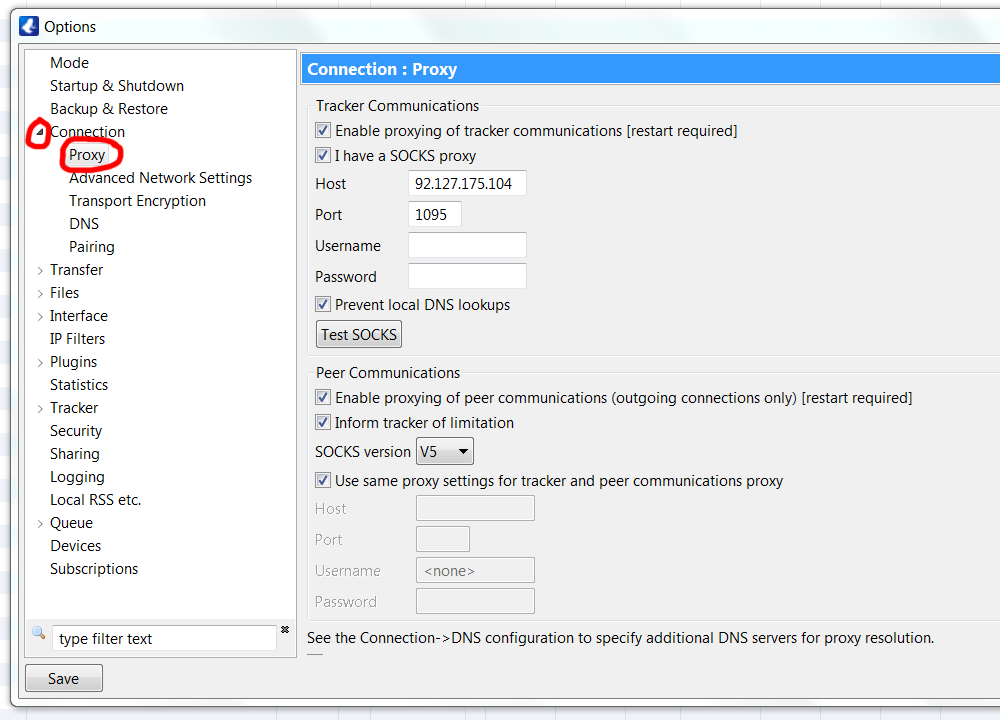The height and width of the screenshot is (720, 1000).
Task: Open the Statistics settings
Action: point(79,385)
